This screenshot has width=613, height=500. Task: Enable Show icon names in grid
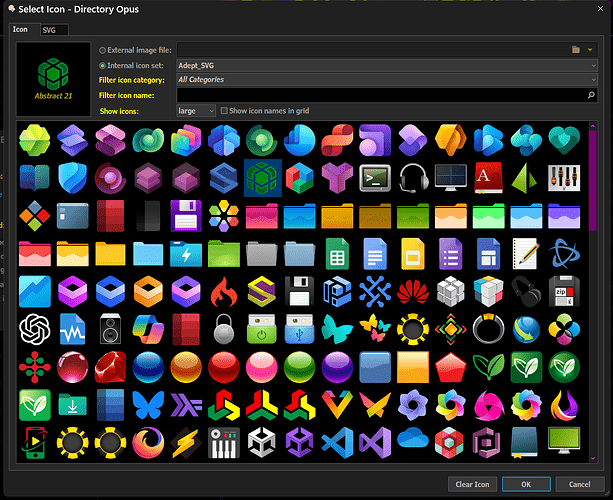click(224, 111)
